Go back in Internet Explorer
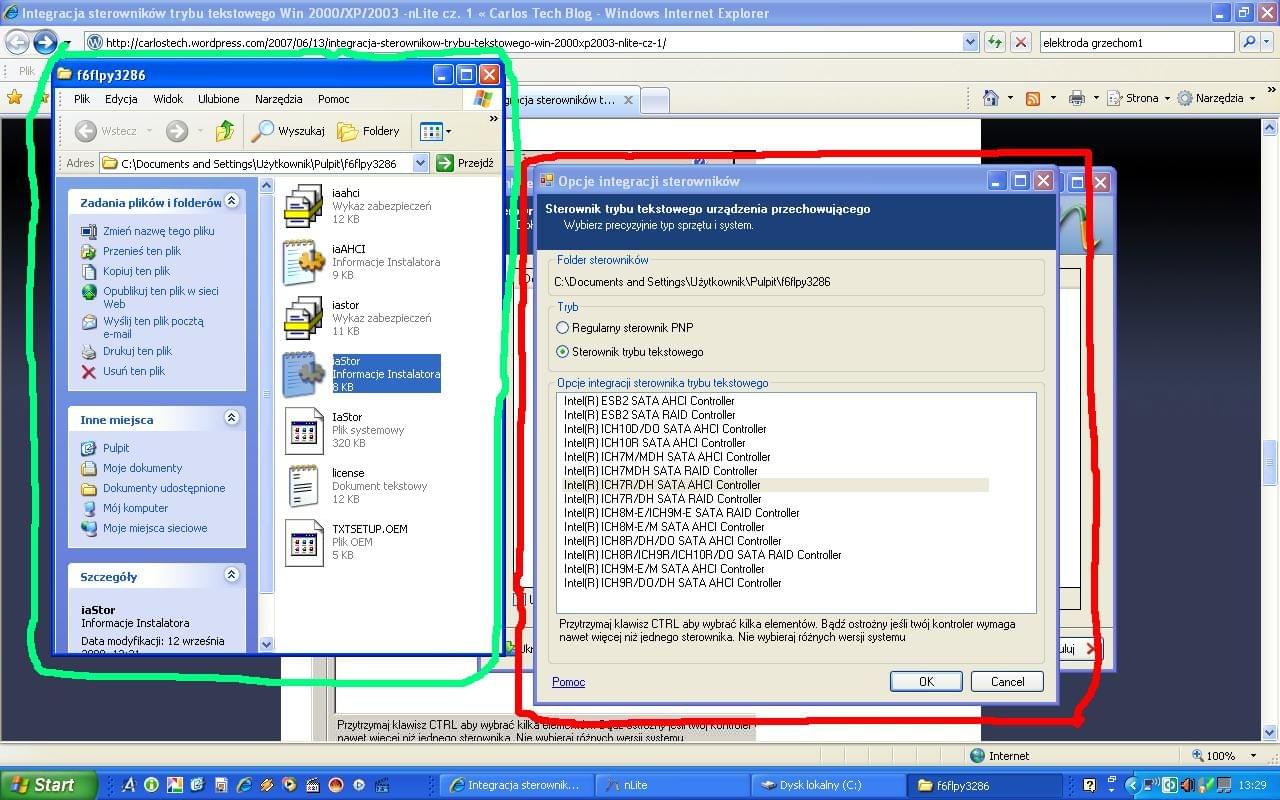The height and width of the screenshot is (800, 1280). click(x=17, y=42)
